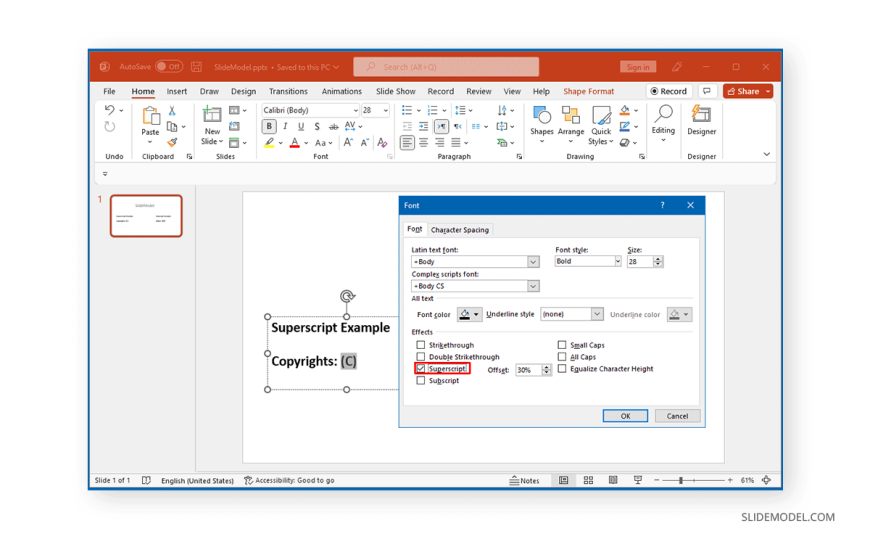Open the Transitions tab
Screen dimensions: 870x539
(288, 91)
